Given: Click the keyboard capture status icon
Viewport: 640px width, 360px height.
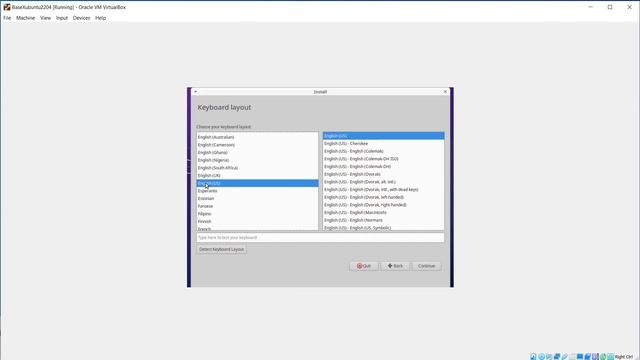Looking at the screenshot, I should tap(611, 356).
